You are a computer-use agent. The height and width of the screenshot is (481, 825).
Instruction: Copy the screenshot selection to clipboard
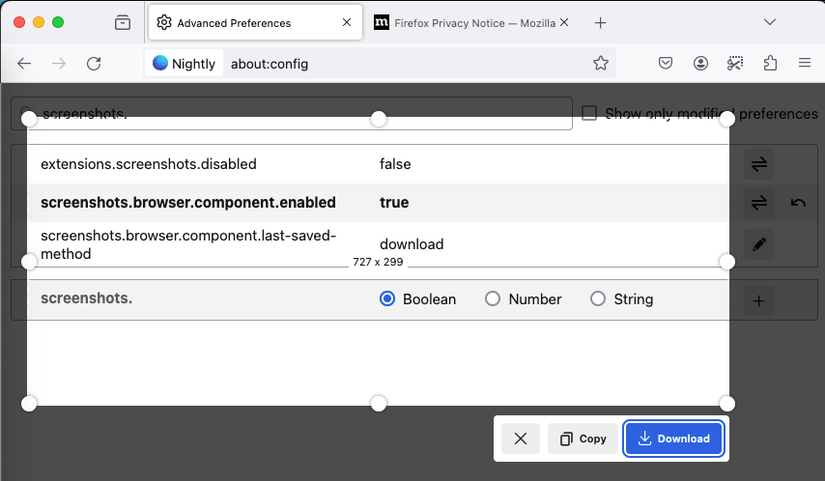(x=583, y=439)
